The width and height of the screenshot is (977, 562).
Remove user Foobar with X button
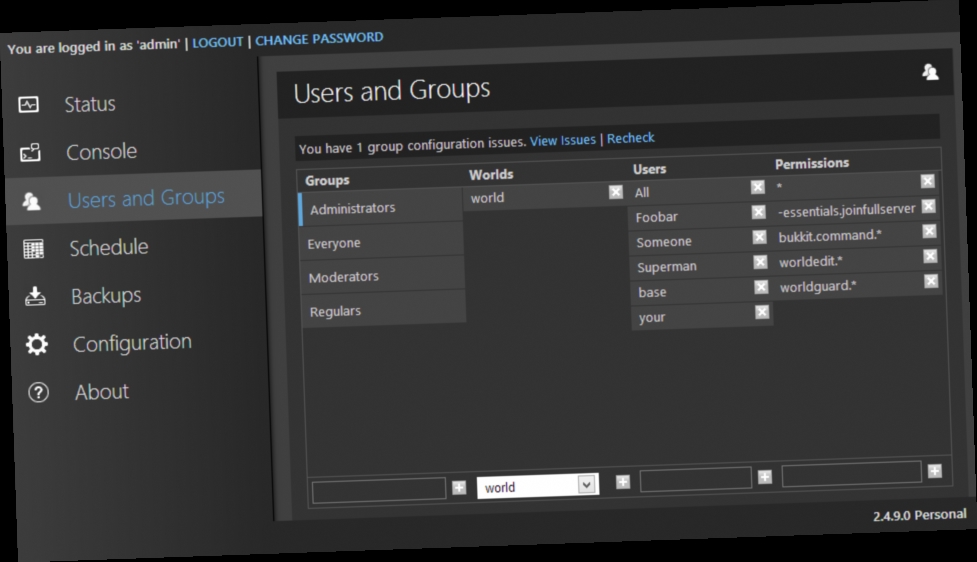[x=758, y=212]
